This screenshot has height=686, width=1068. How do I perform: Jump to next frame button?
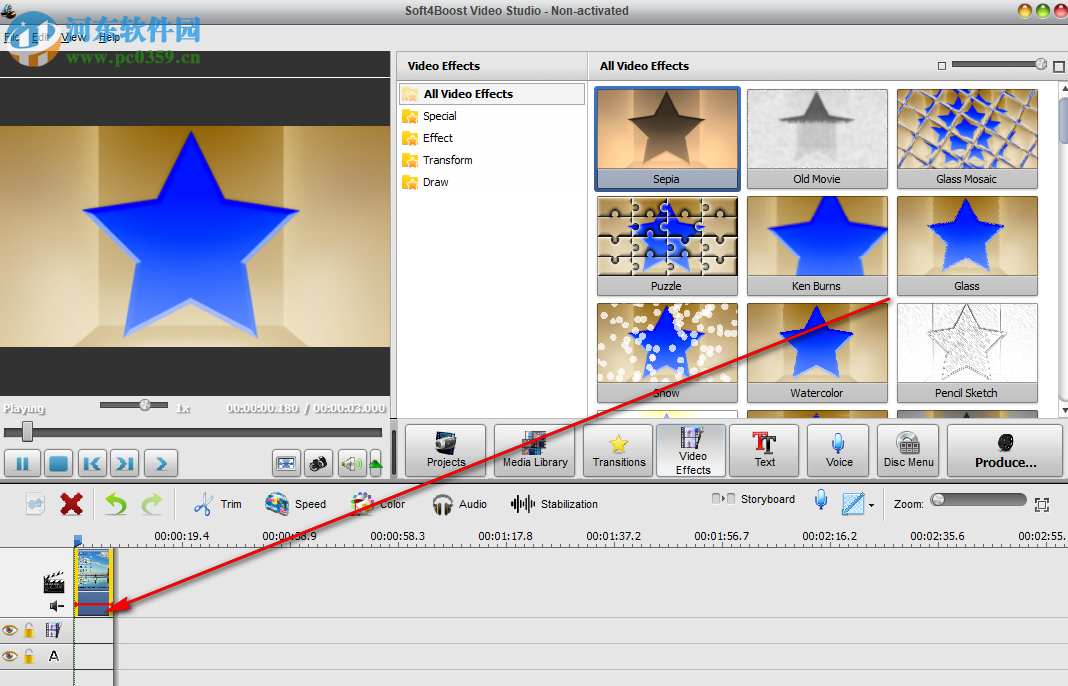coord(125,463)
